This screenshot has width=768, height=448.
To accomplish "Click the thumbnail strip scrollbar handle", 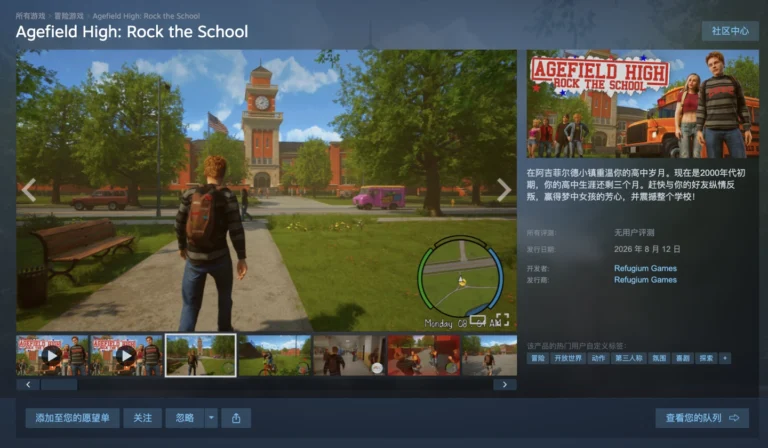I will tap(59, 385).
